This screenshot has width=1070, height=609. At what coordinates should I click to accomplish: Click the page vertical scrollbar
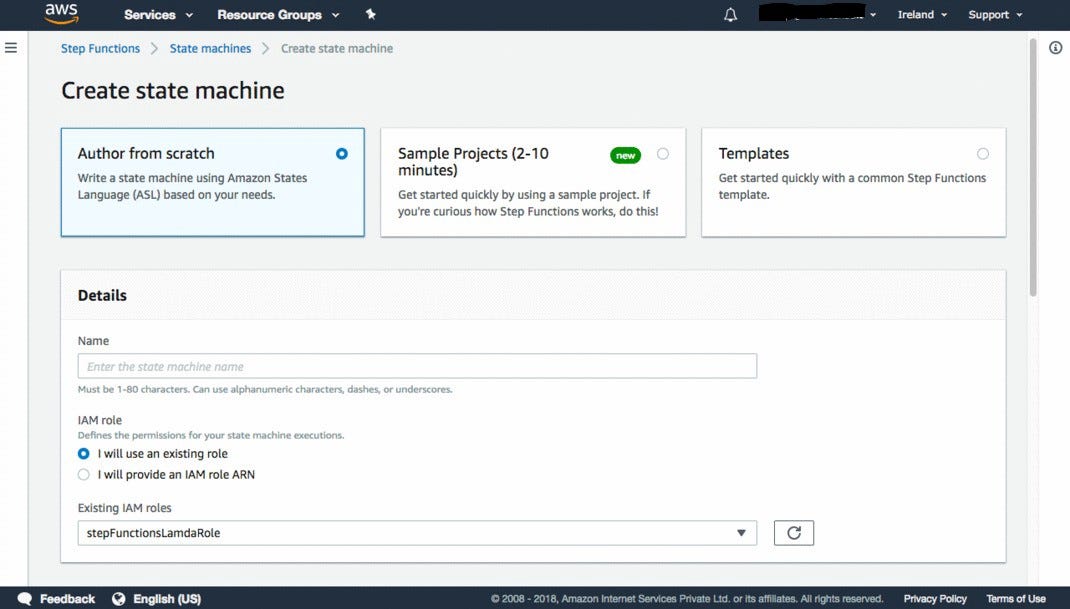(1033, 167)
